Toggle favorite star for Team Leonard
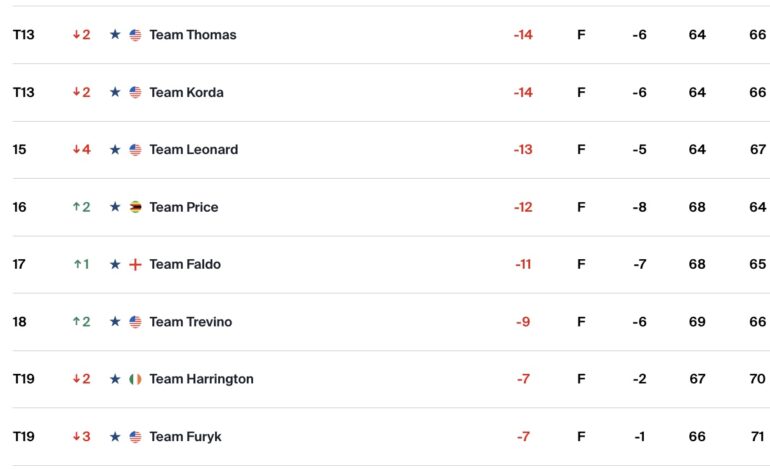The height and width of the screenshot is (469, 770). 115,149
